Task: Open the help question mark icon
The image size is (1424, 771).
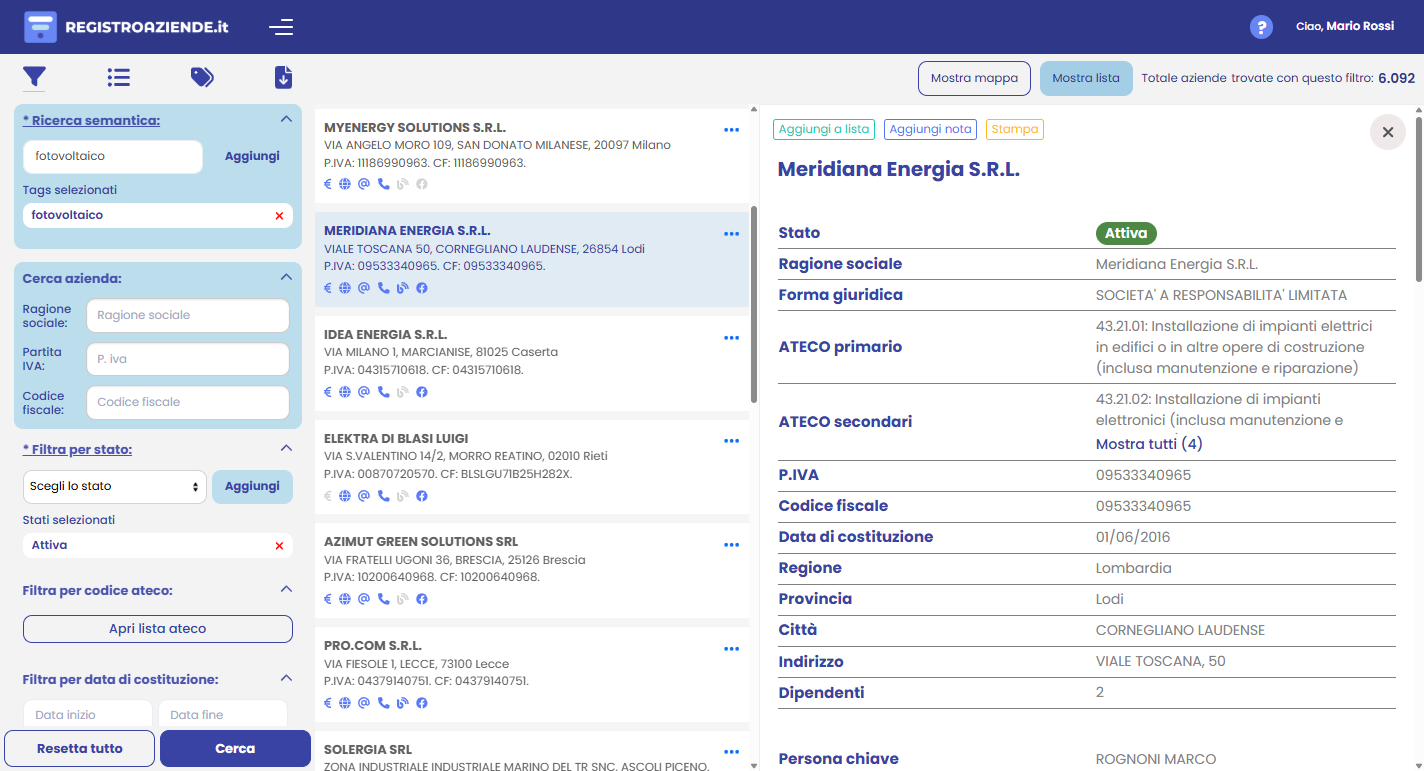Action: pos(1261,27)
